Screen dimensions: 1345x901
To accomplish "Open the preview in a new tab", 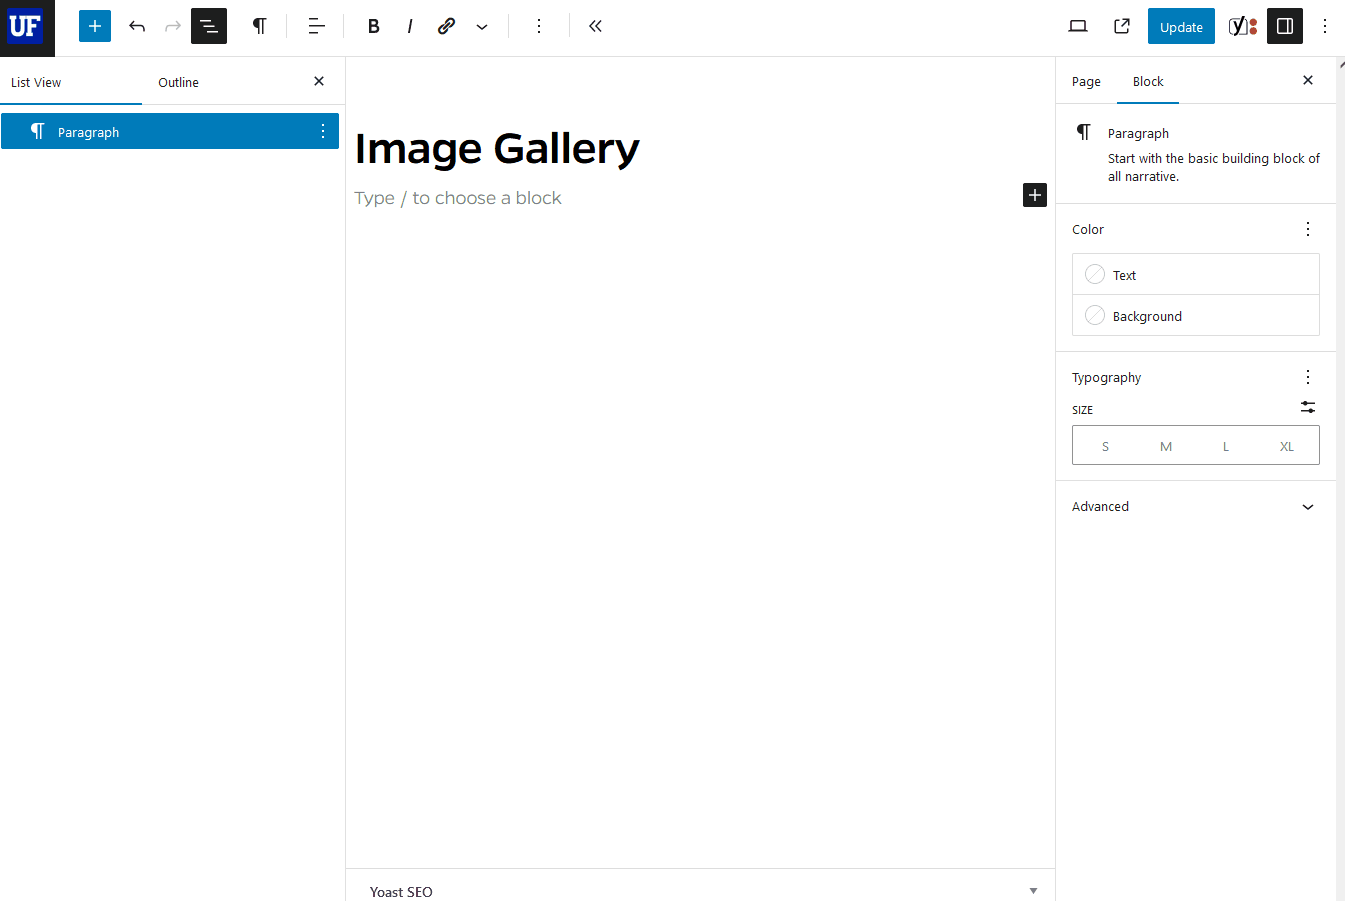I will pos(1121,26).
